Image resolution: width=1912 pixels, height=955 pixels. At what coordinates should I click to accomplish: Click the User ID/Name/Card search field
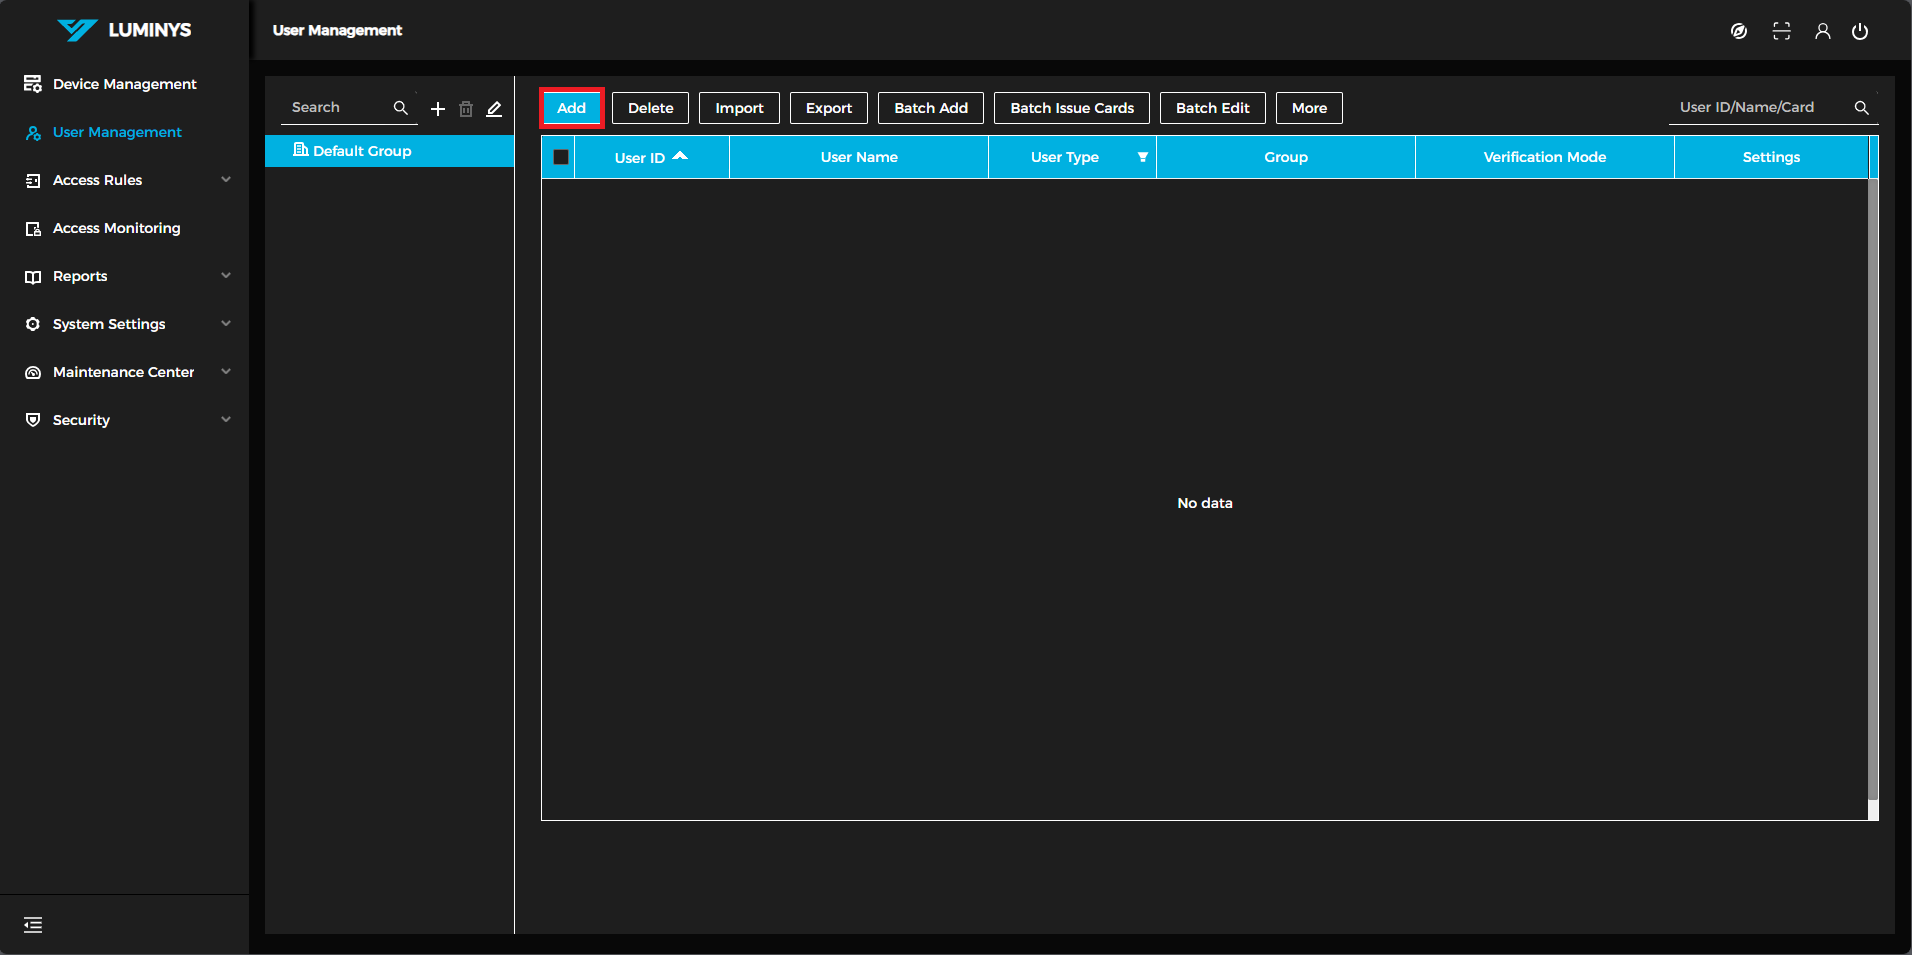[1760, 107]
